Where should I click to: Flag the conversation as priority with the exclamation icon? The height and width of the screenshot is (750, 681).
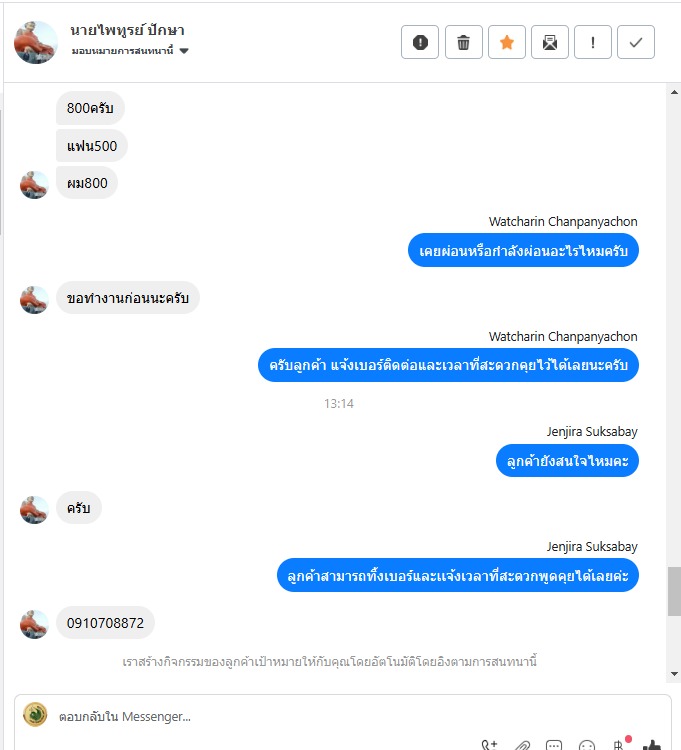593,43
